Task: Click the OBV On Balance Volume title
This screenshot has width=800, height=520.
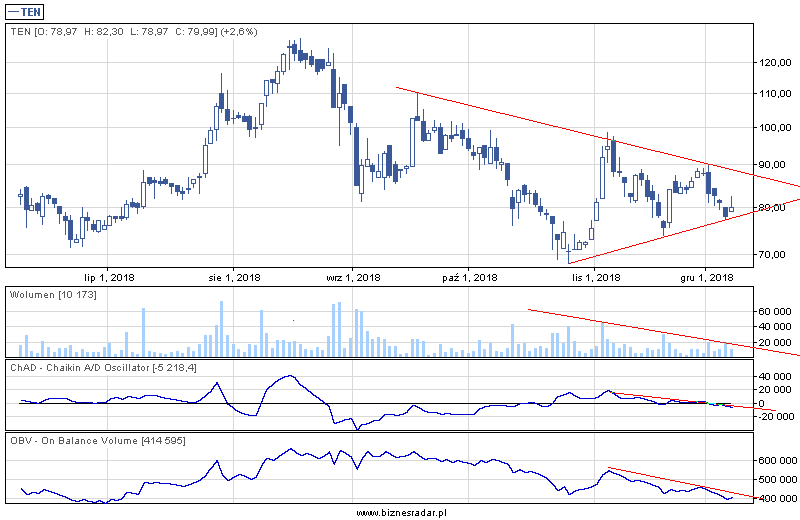Action: click(100, 441)
